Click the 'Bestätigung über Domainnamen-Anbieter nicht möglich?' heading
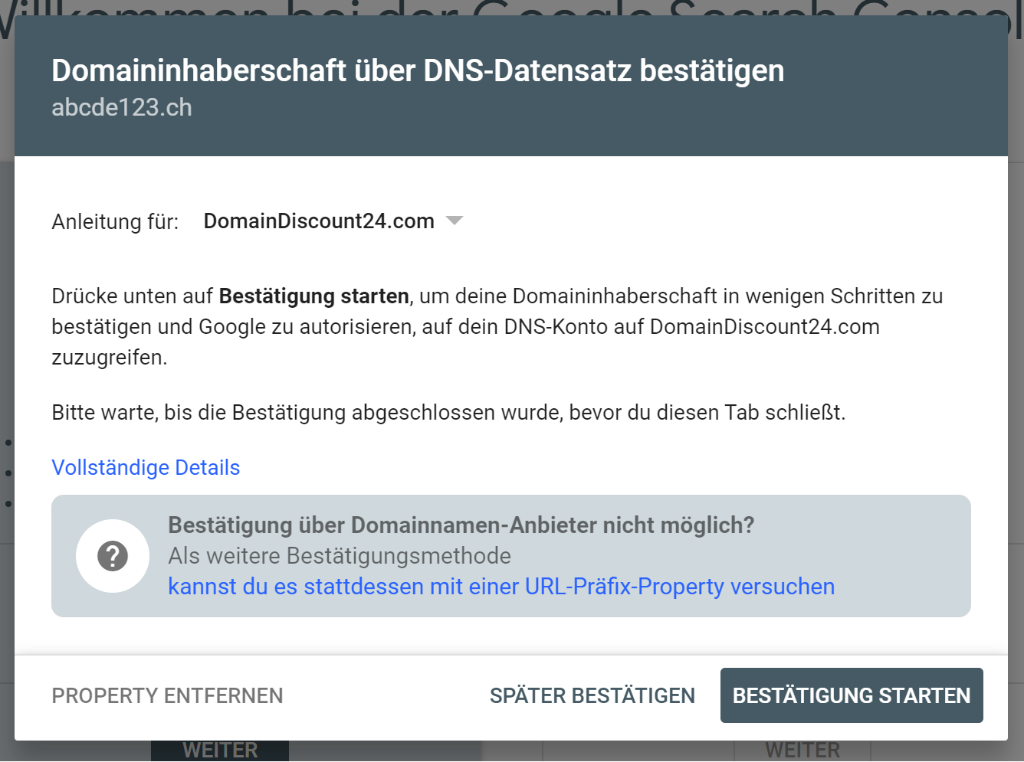This screenshot has width=1024, height=762. point(460,525)
